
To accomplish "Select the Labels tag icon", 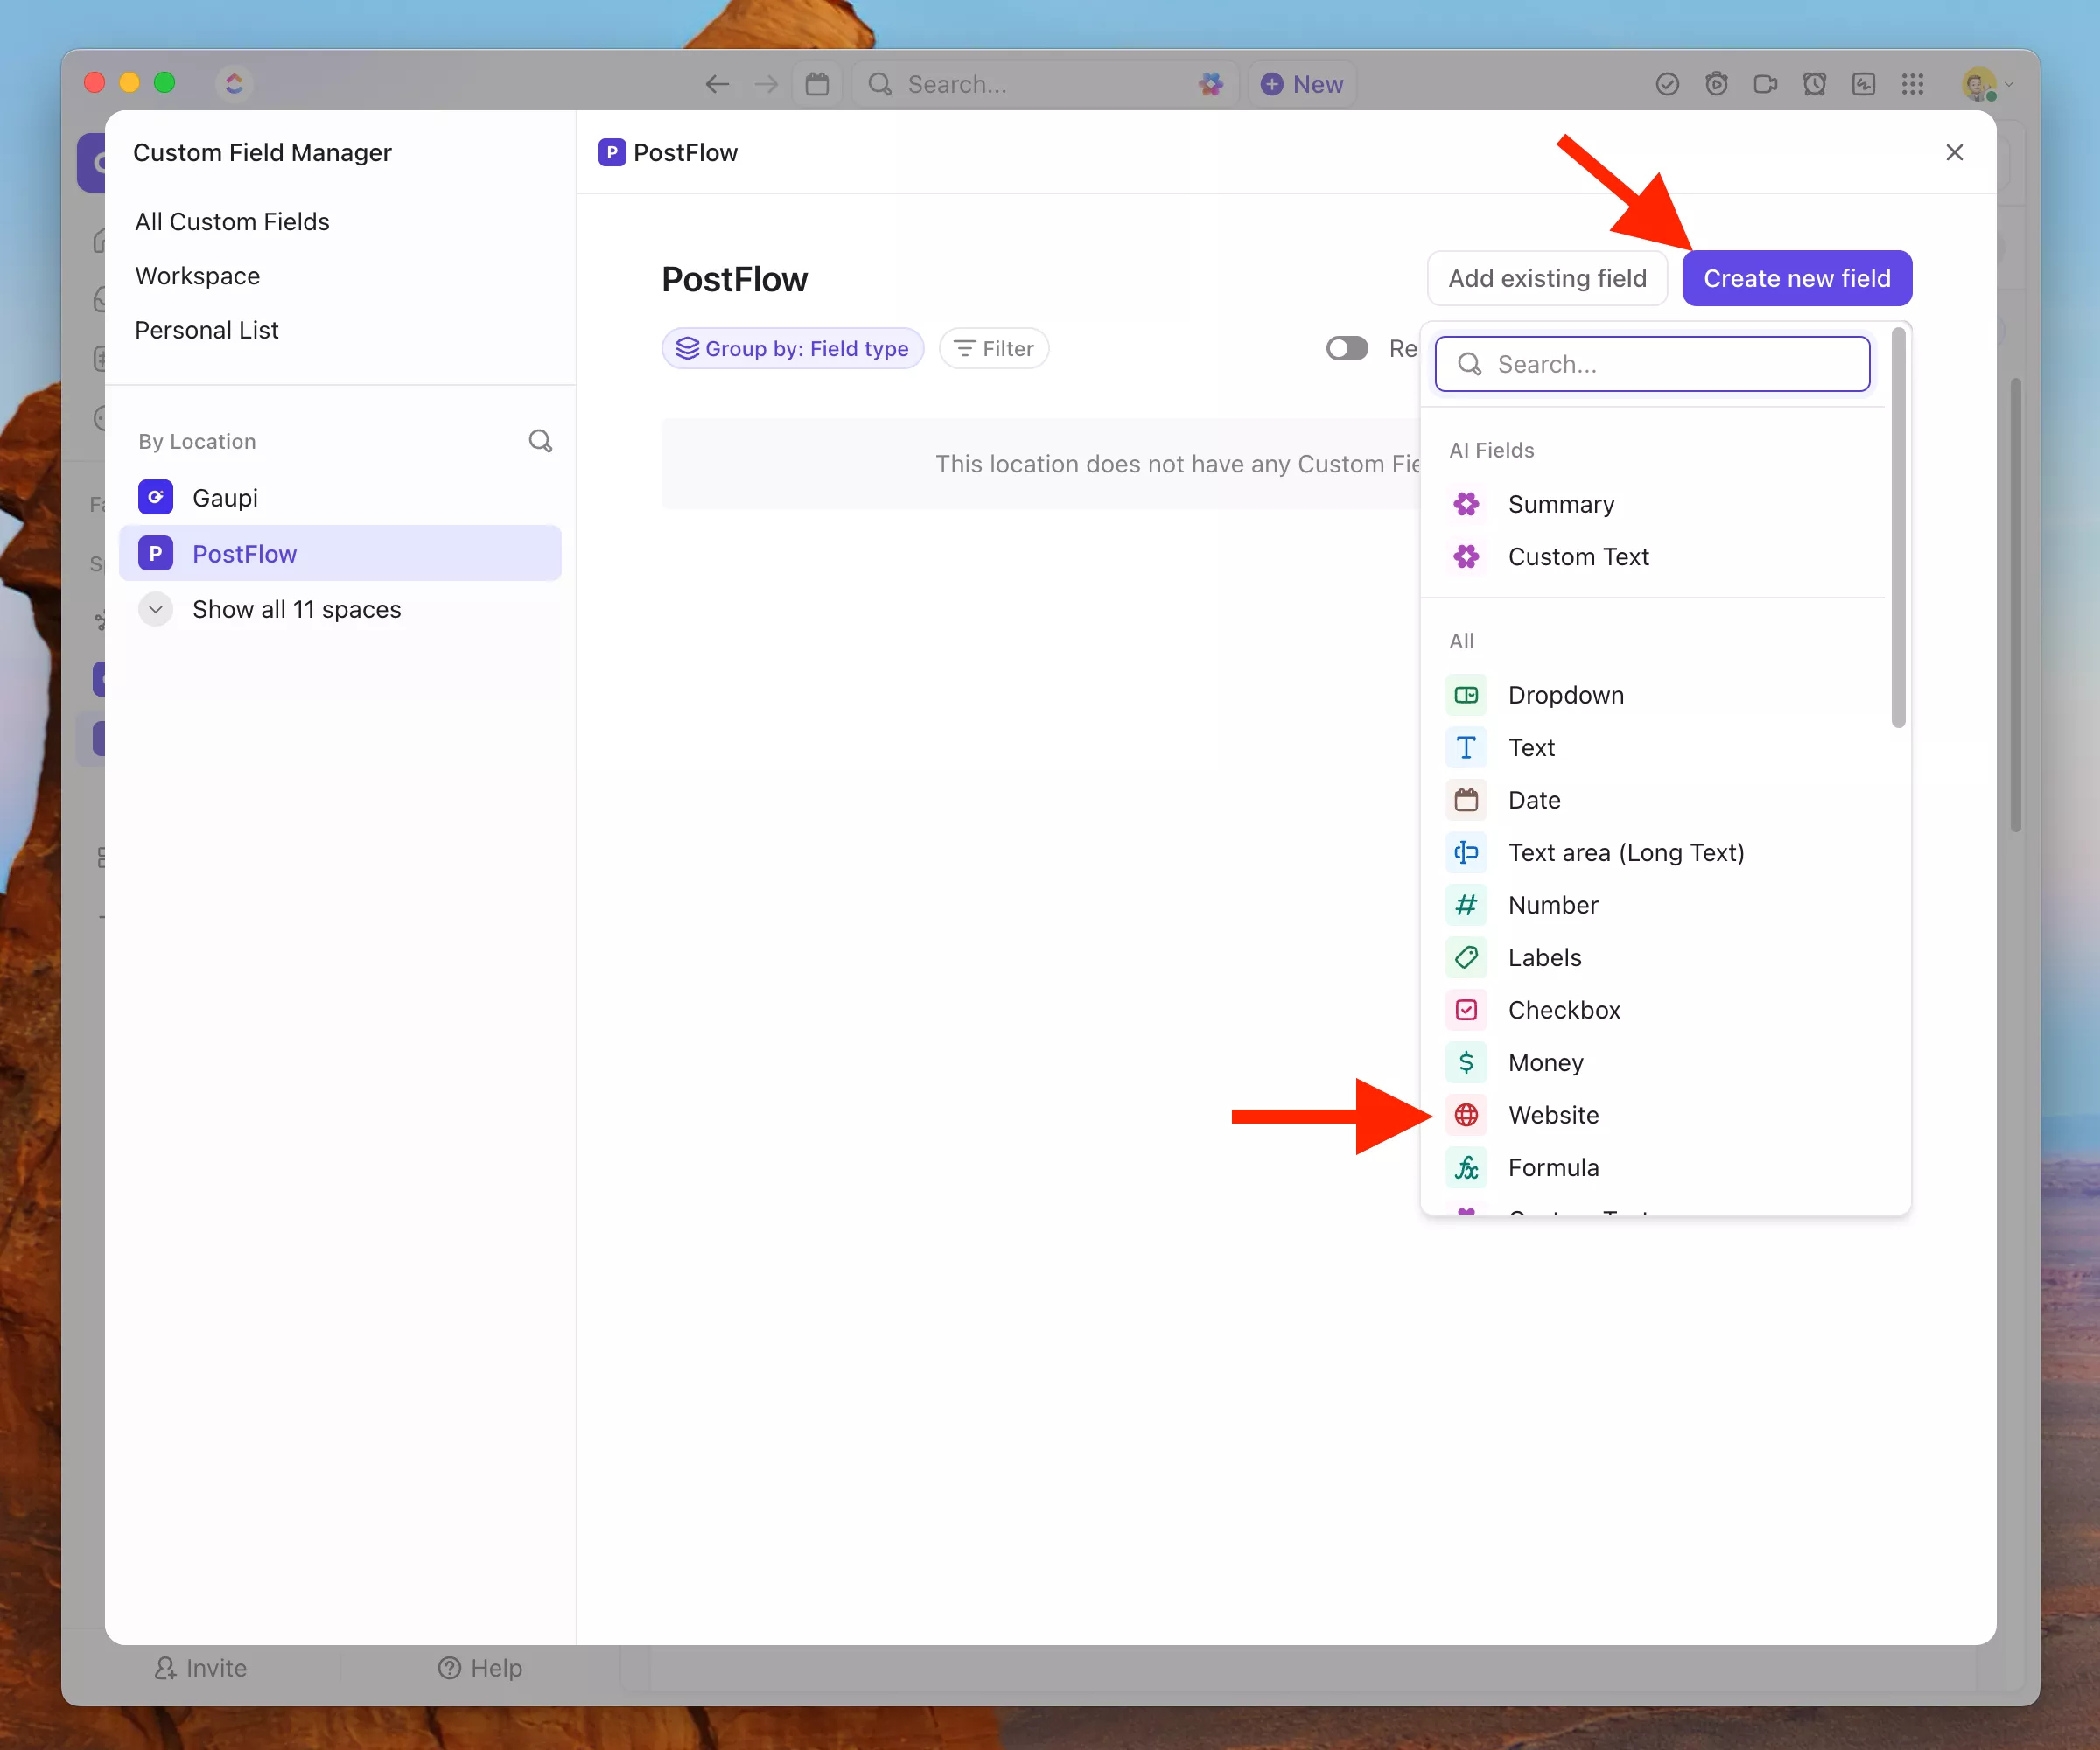I will point(1466,957).
